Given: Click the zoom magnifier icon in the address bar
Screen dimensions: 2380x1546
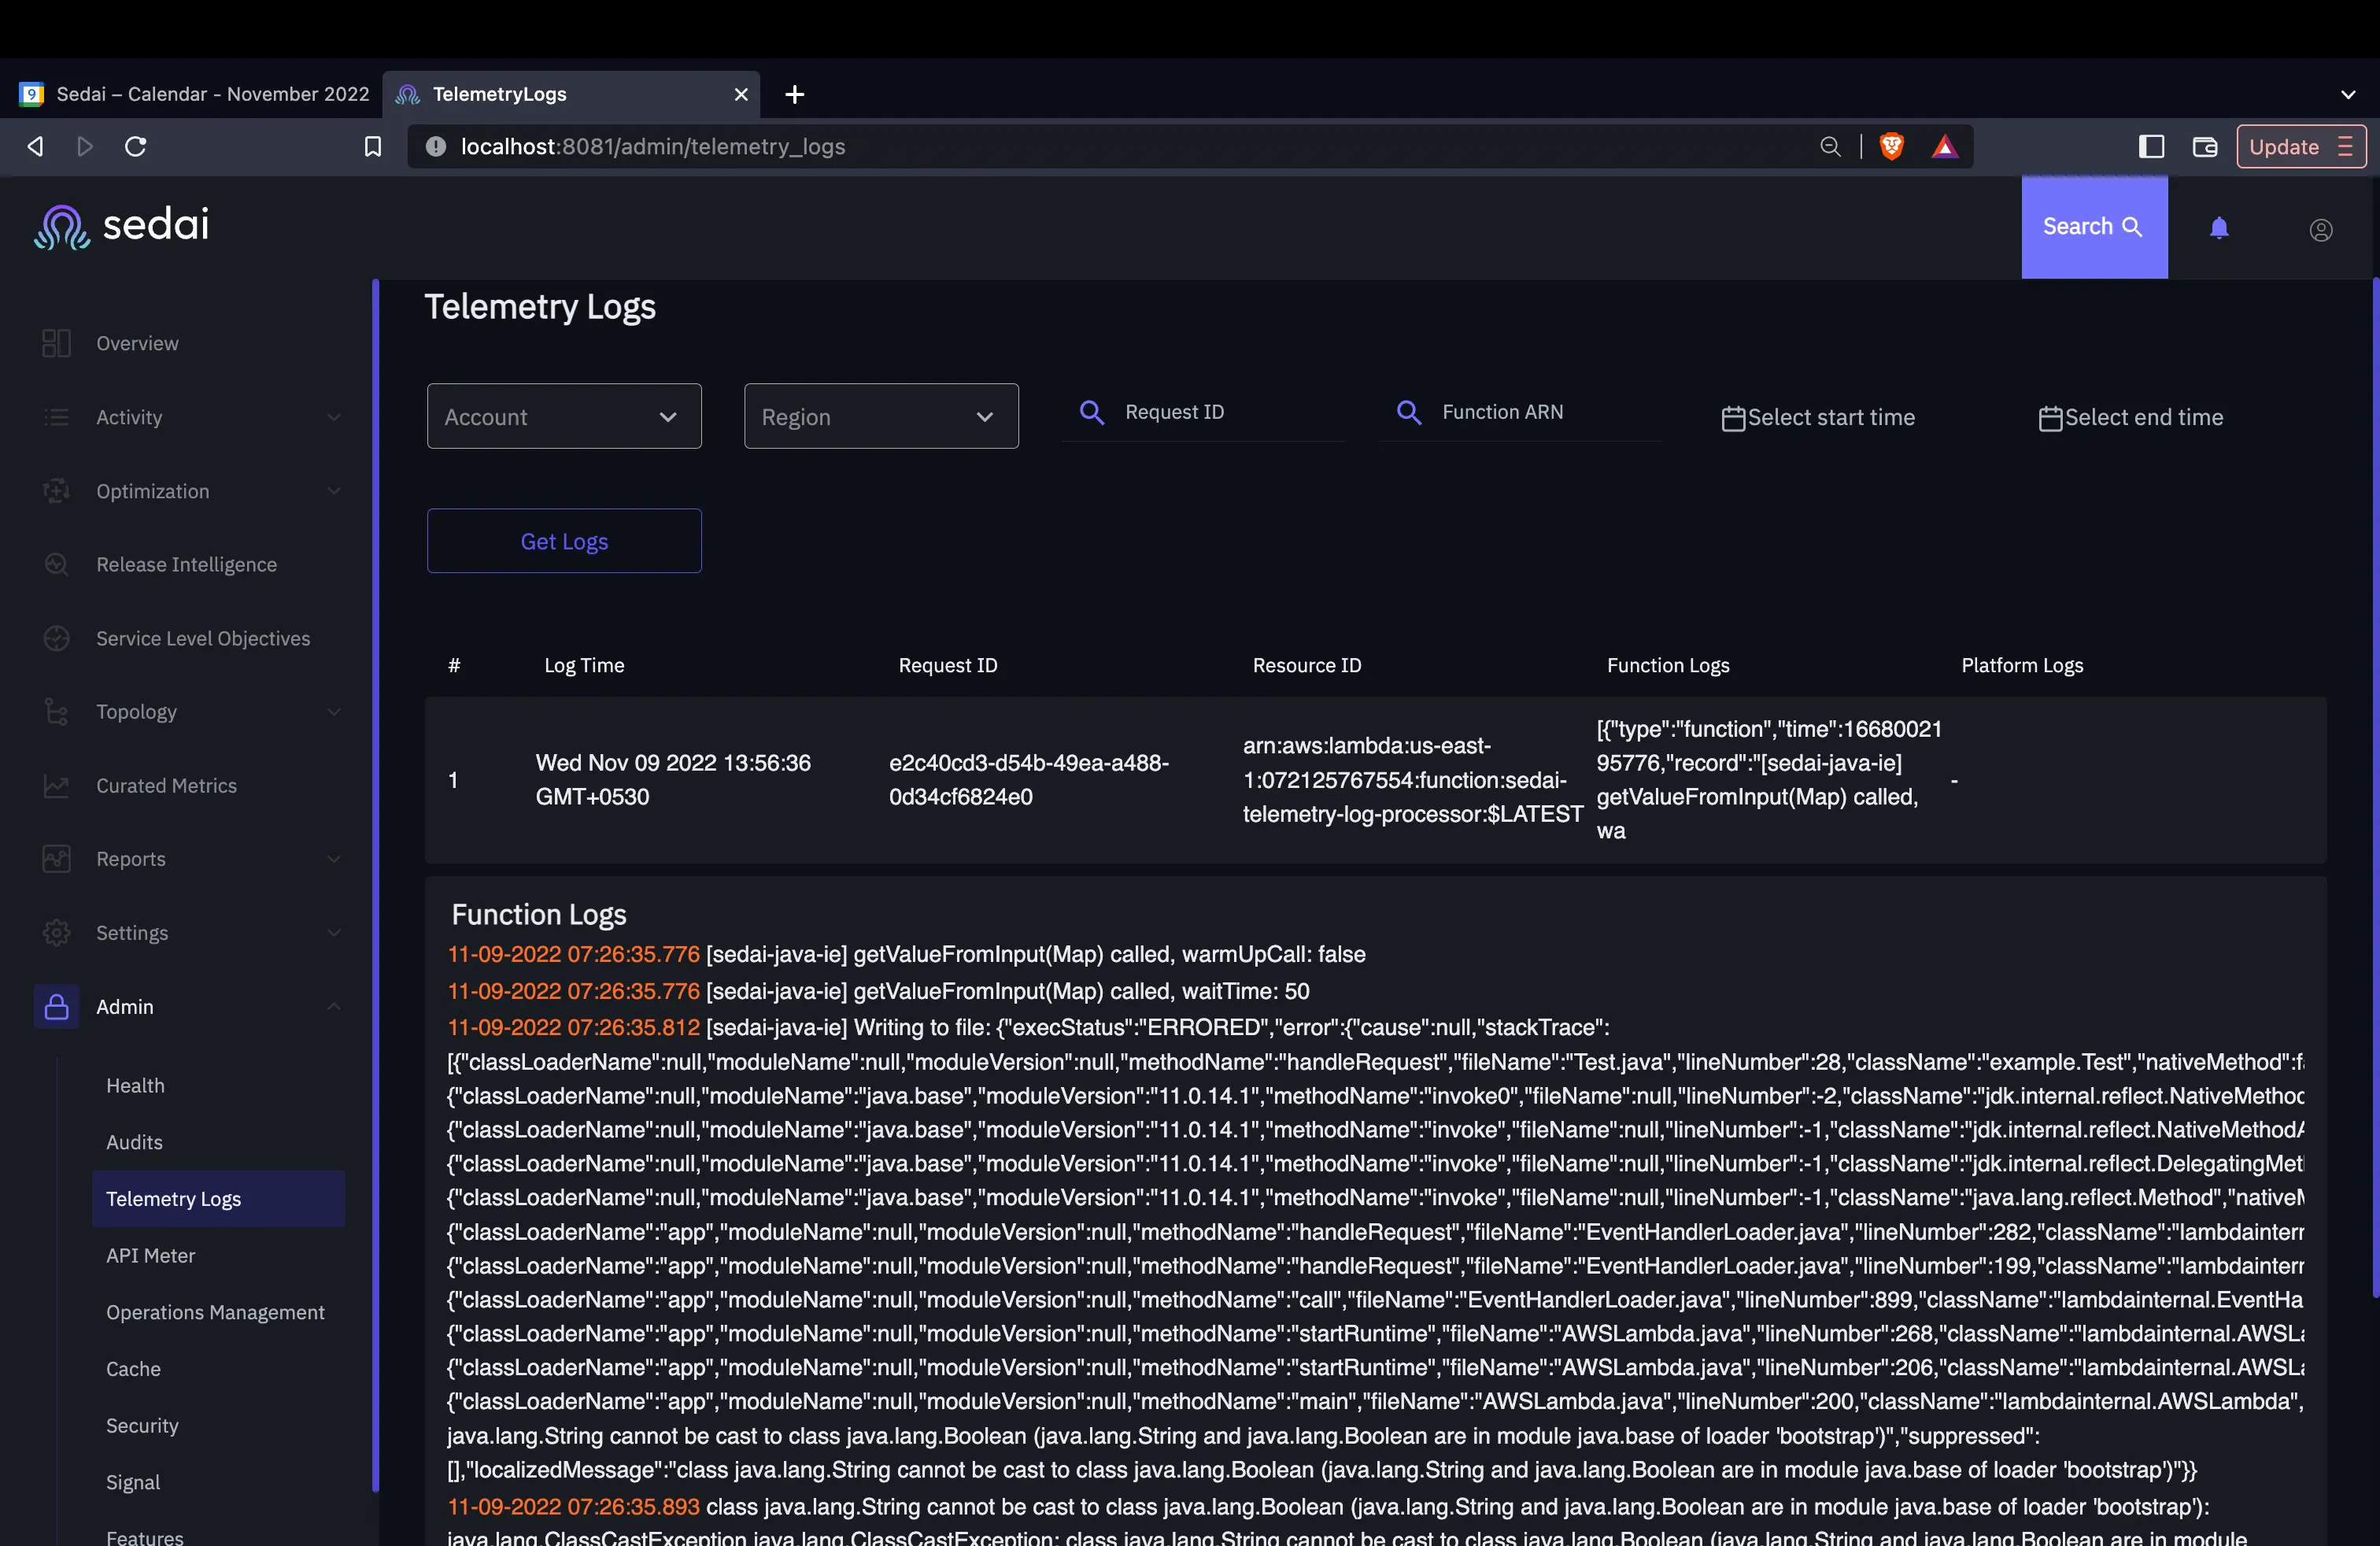Looking at the screenshot, I should click(1829, 147).
